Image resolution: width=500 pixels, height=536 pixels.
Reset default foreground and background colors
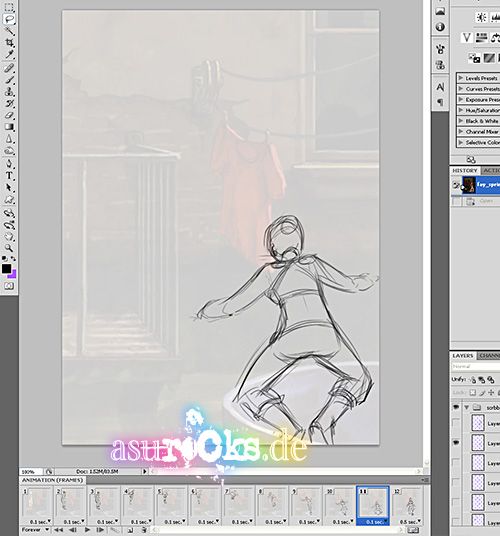pyautogui.click(x=4, y=258)
